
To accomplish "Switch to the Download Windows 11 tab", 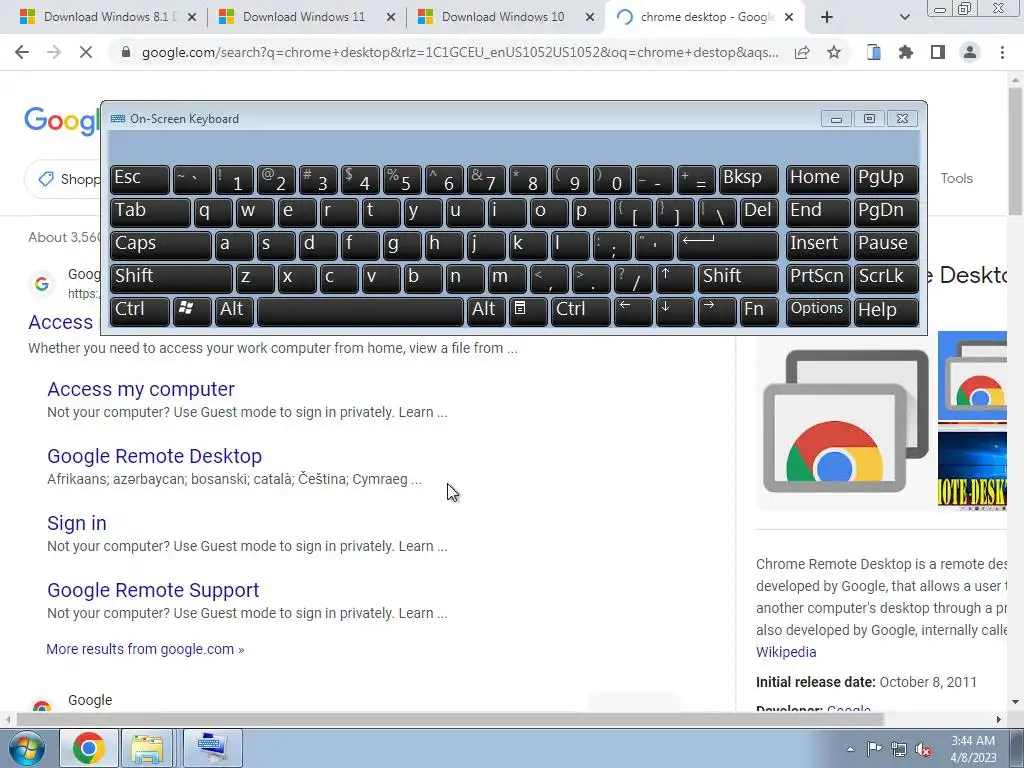I will point(304,17).
